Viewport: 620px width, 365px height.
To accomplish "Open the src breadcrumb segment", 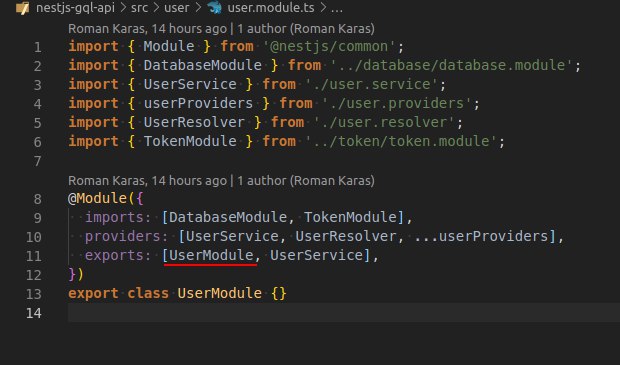I will click(140, 8).
